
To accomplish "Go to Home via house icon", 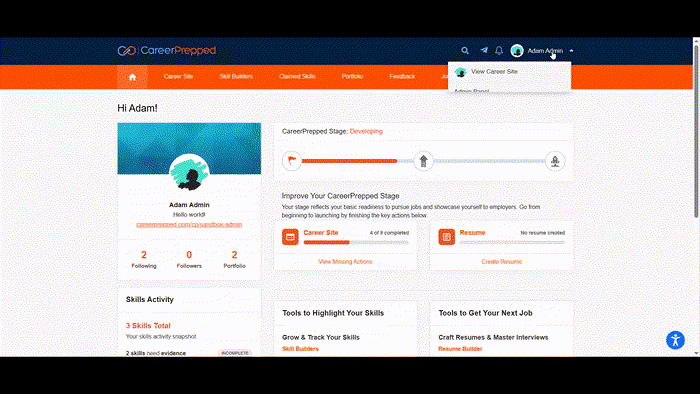I will (x=132, y=77).
